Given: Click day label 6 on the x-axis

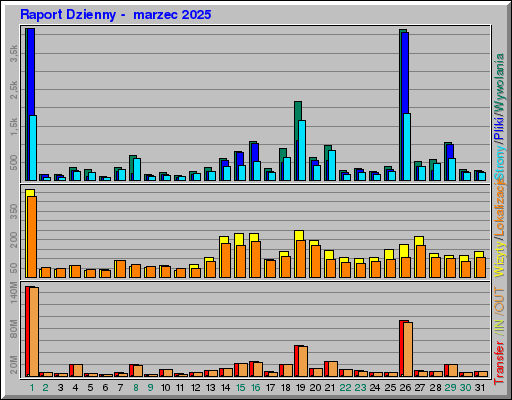Looking at the screenshot, I should 105,388.
